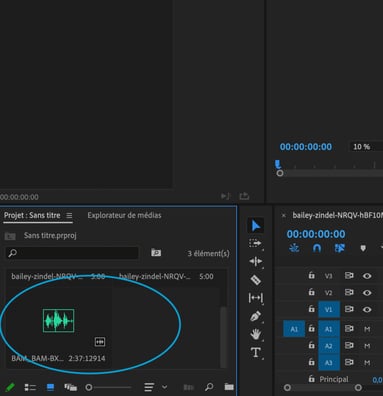Select the Slip tool
383x396 pixels.
tap(255, 297)
